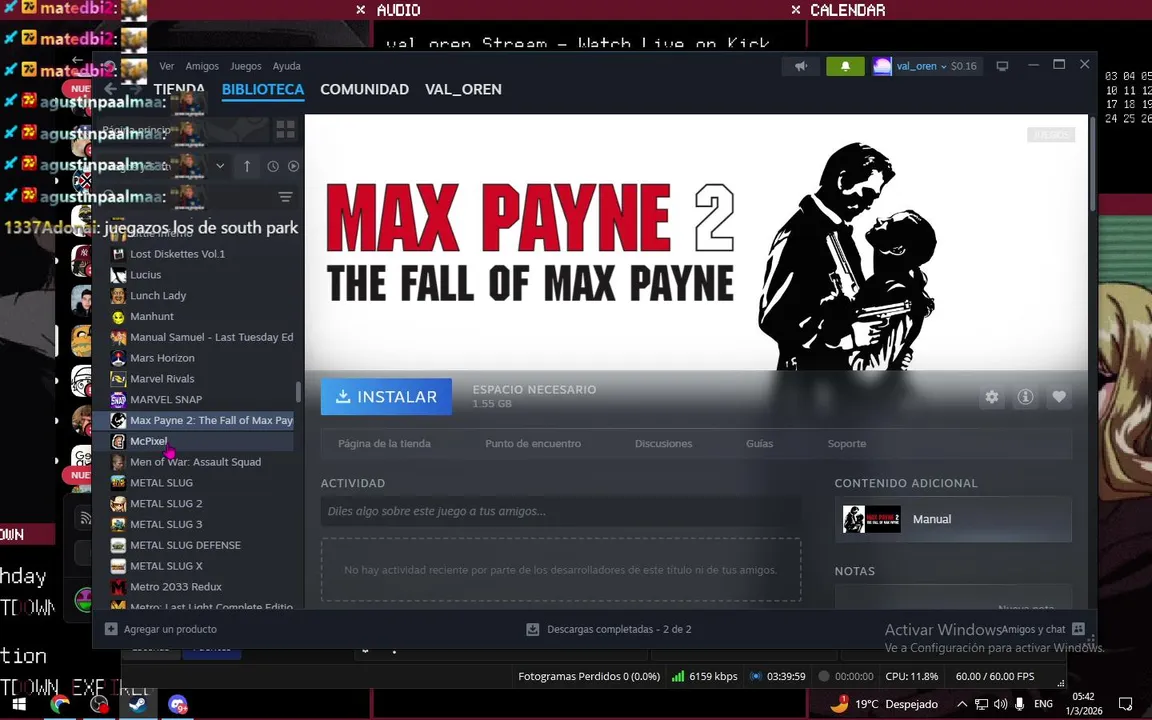Open Discord from the taskbar

pyautogui.click(x=177, y=704)
